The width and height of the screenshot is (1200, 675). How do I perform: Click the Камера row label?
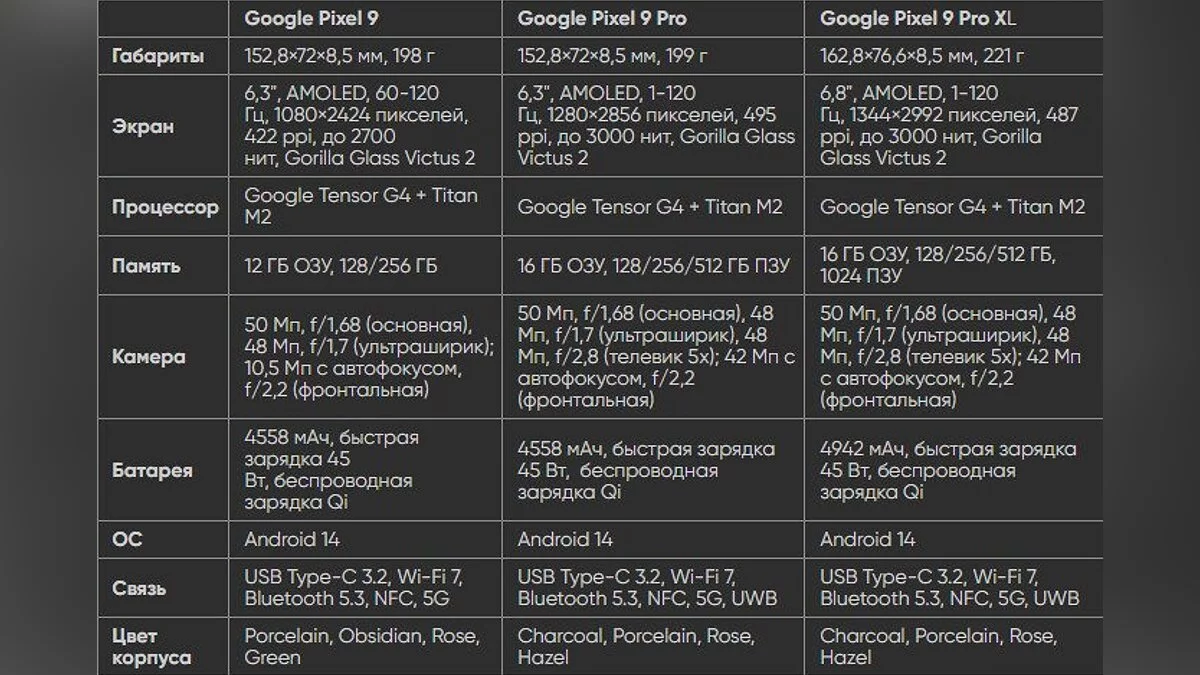point(148,356)
